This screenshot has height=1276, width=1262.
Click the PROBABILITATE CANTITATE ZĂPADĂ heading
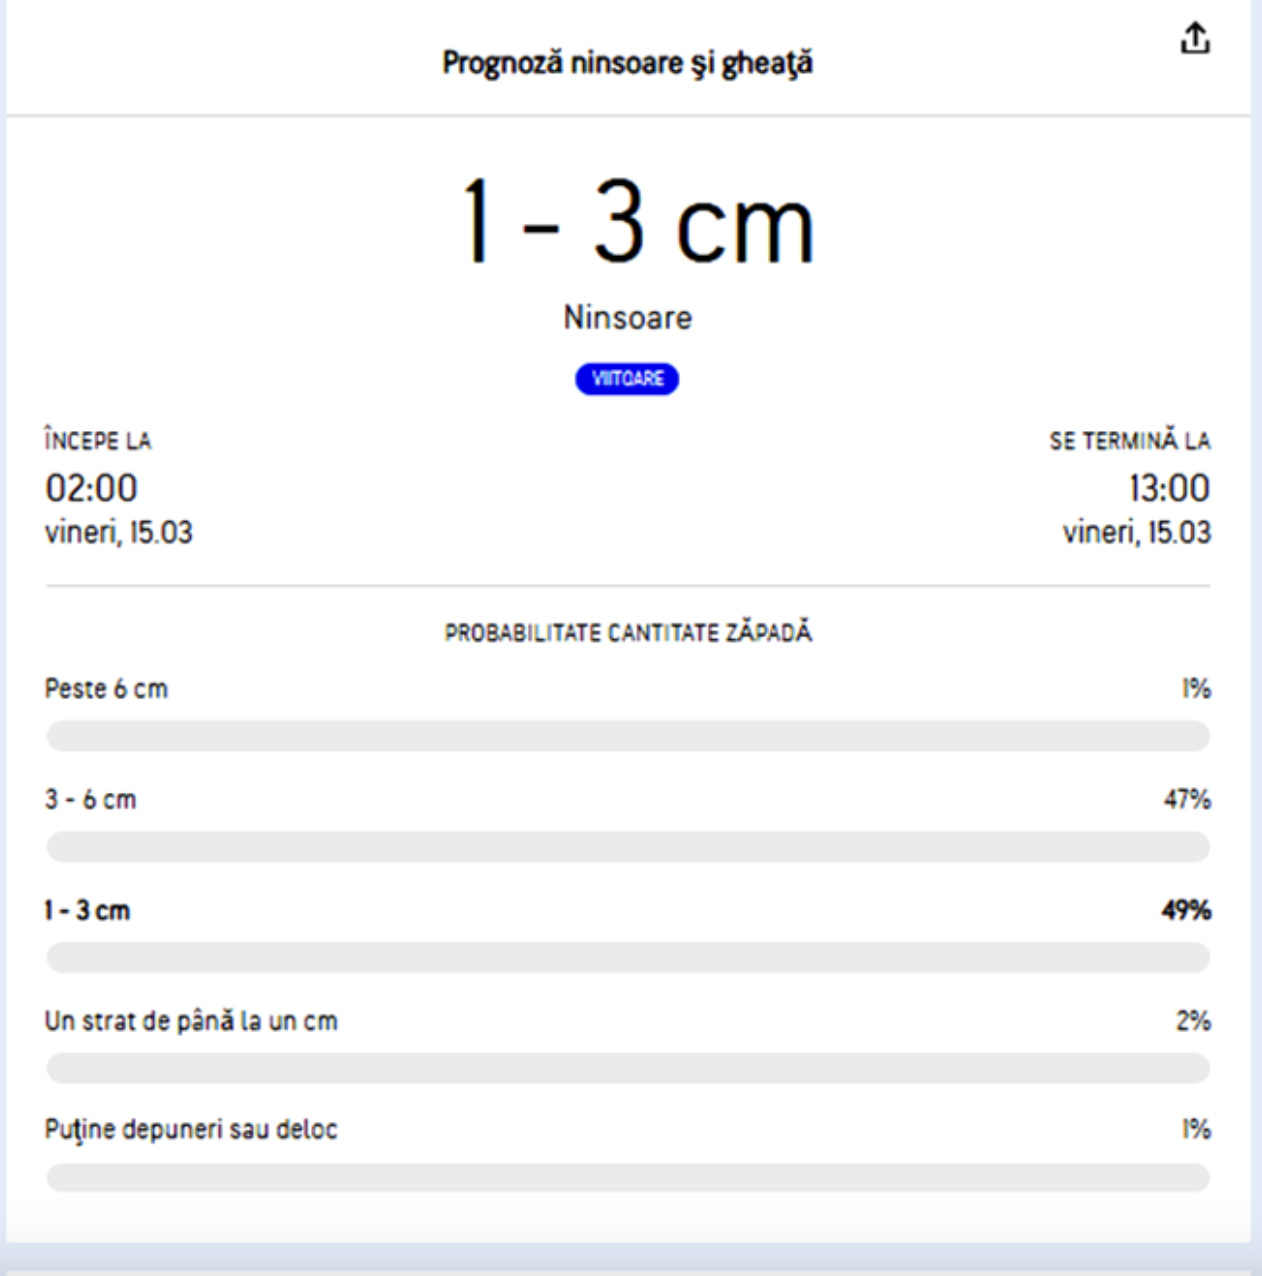[628, 633]
